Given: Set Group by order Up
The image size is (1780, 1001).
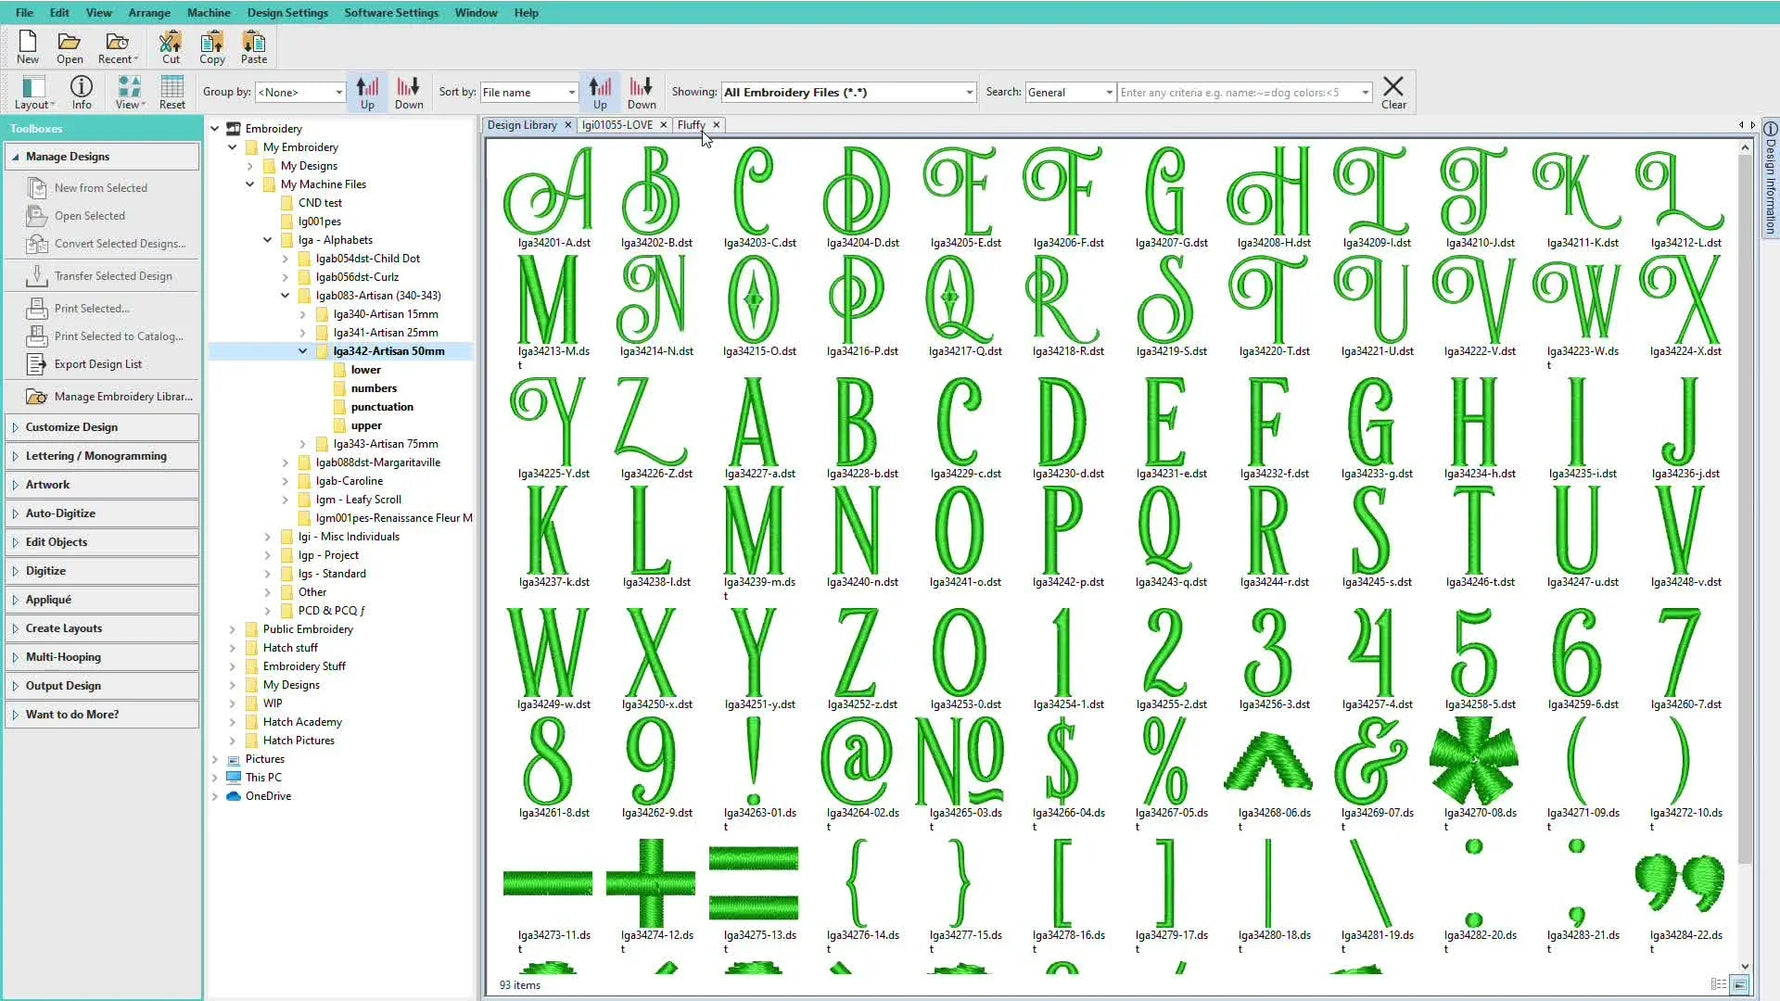Looking at the screenshot, I should tap(367, 92).
